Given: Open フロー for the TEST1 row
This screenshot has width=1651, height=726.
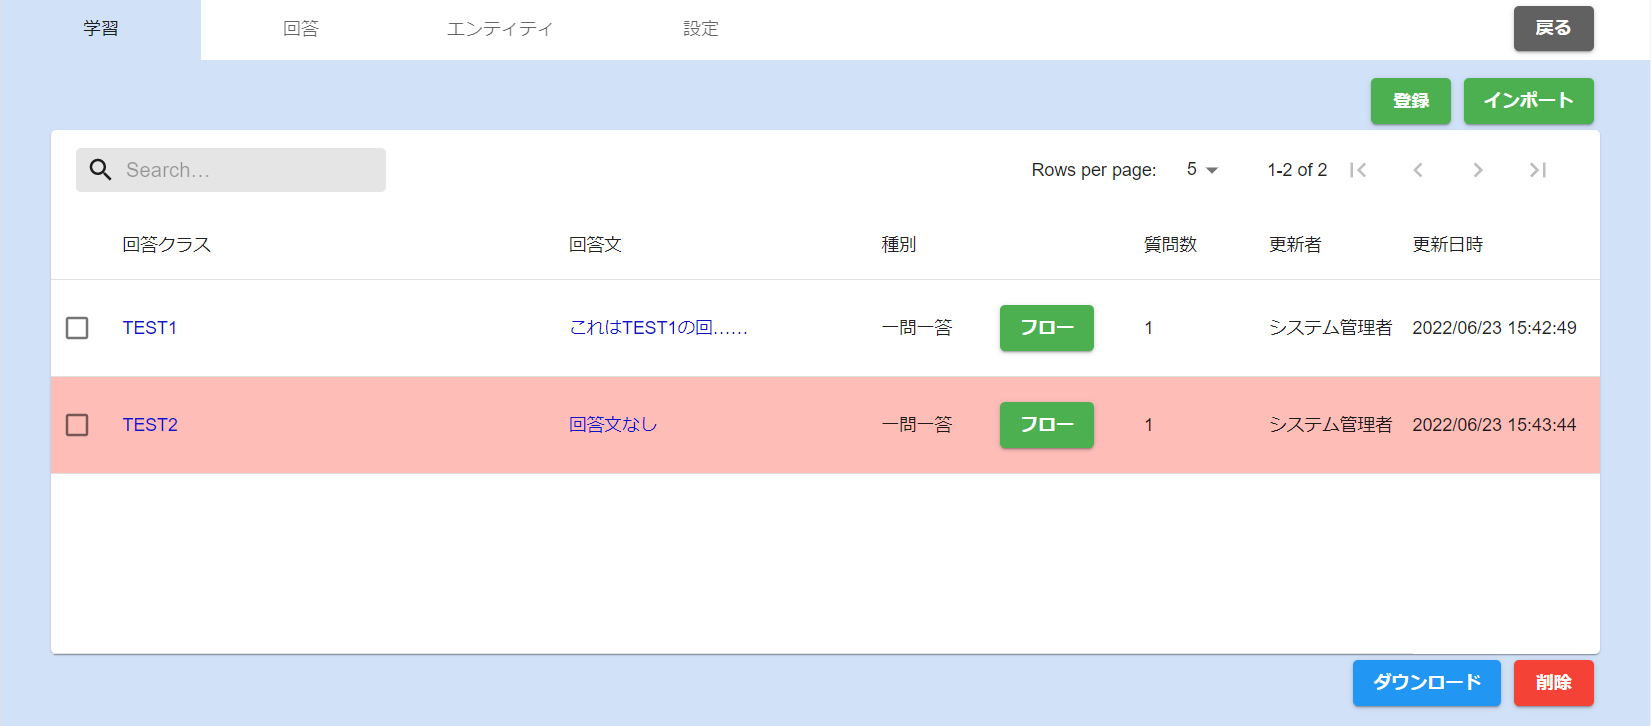Looking at the screenshot, I should pyautogui.click(x=1046, y=328).
